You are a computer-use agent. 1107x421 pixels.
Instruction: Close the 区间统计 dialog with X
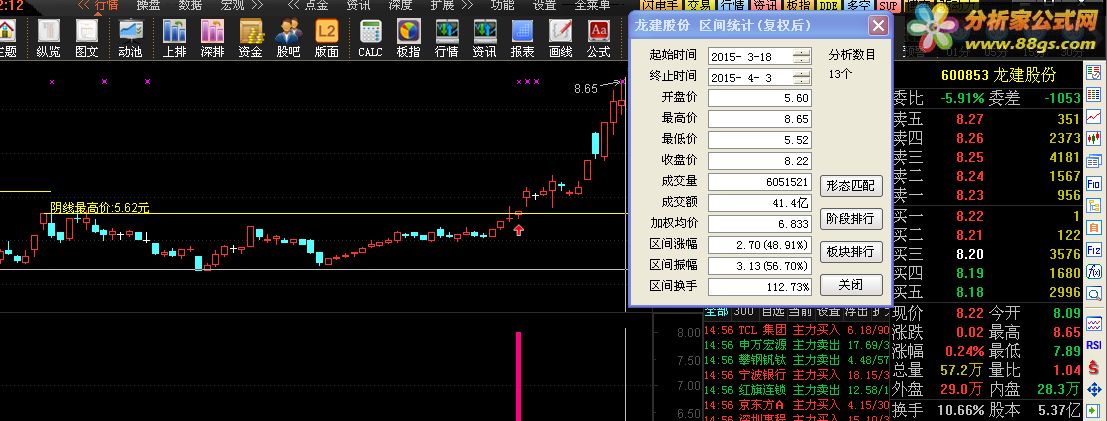(878, 26)
